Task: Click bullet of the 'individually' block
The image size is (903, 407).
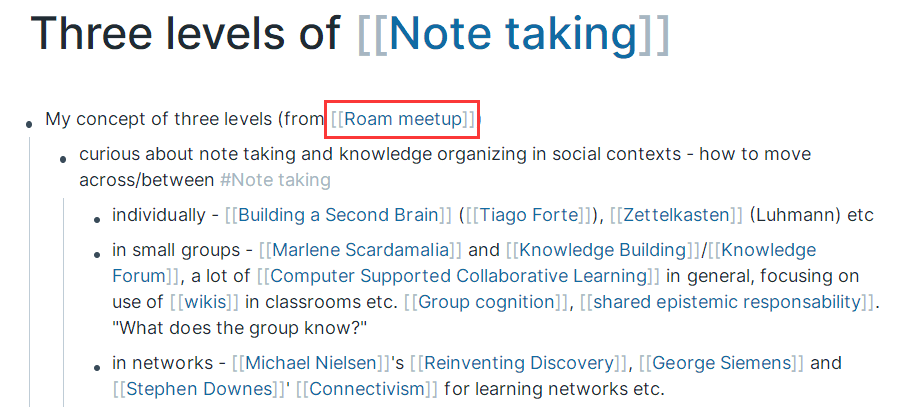Action: point(98,218)
